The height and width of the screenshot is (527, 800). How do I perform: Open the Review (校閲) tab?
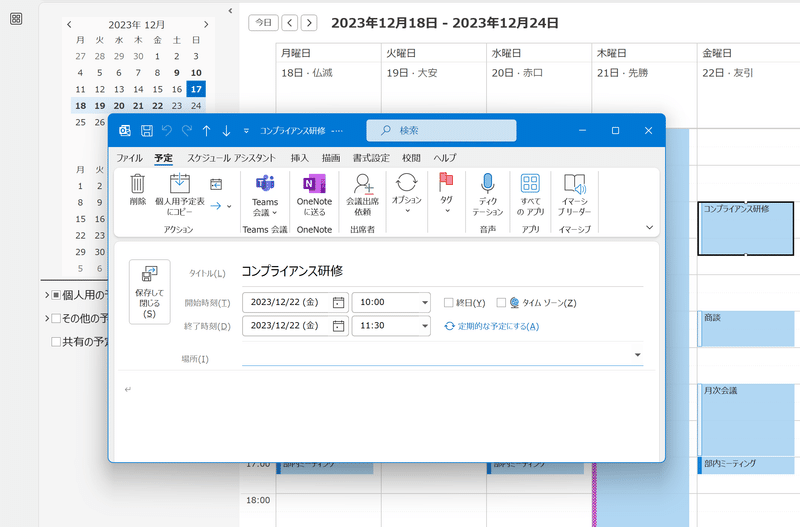[411, 158]
